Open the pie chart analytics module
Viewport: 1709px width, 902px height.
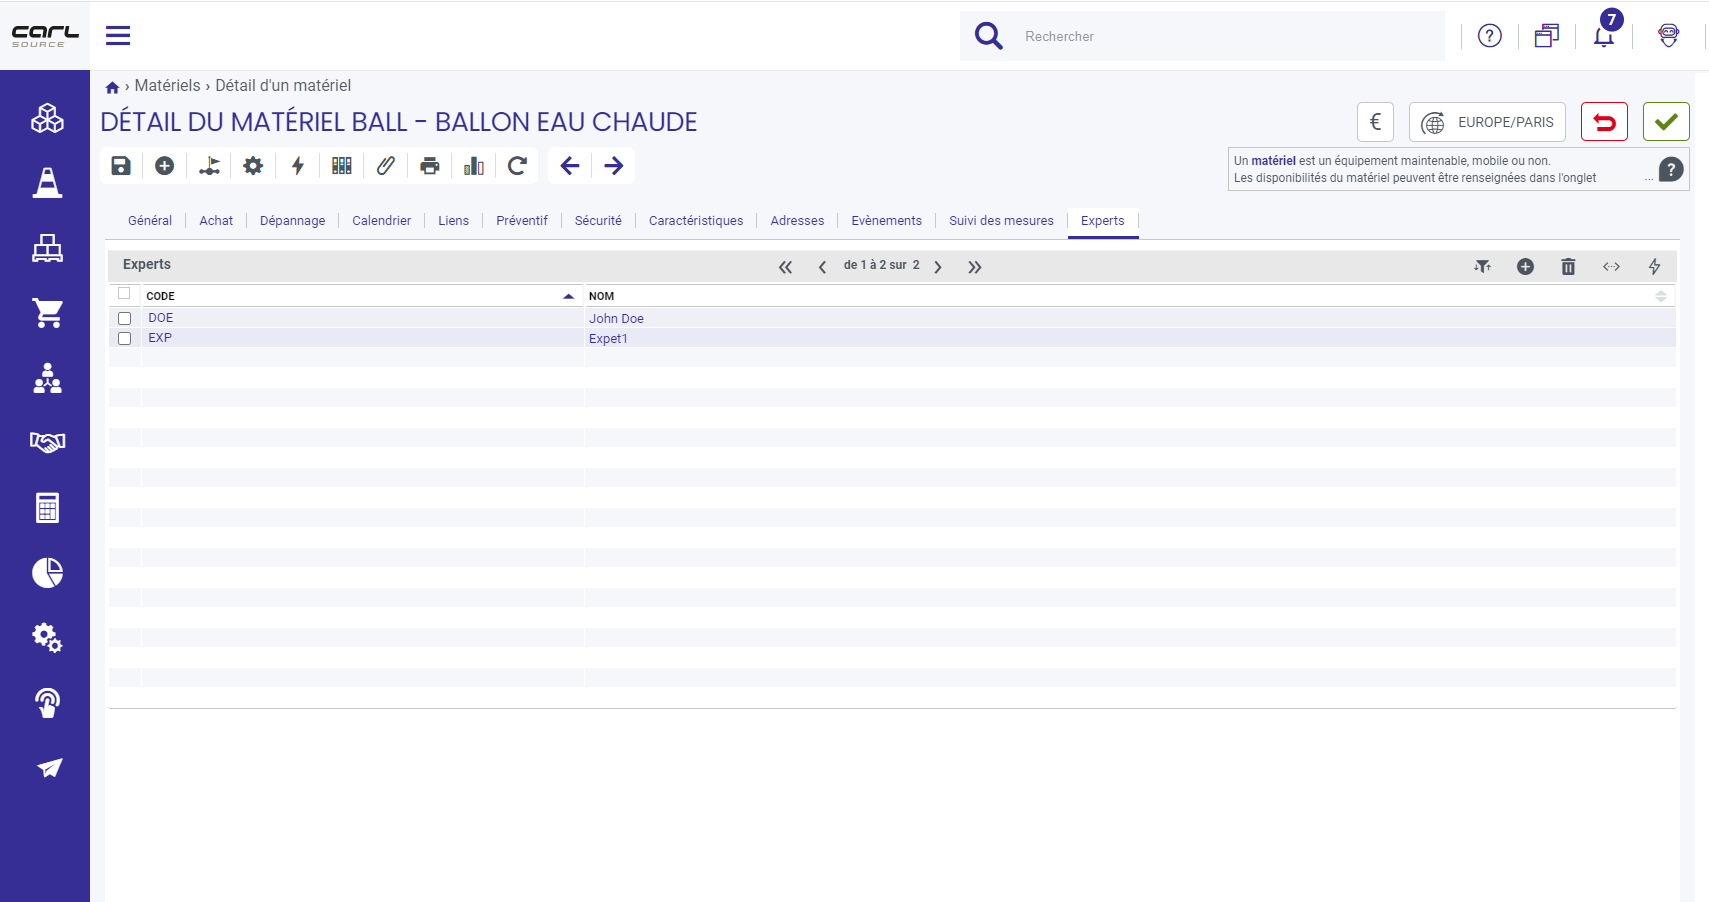tap(47, 572)
